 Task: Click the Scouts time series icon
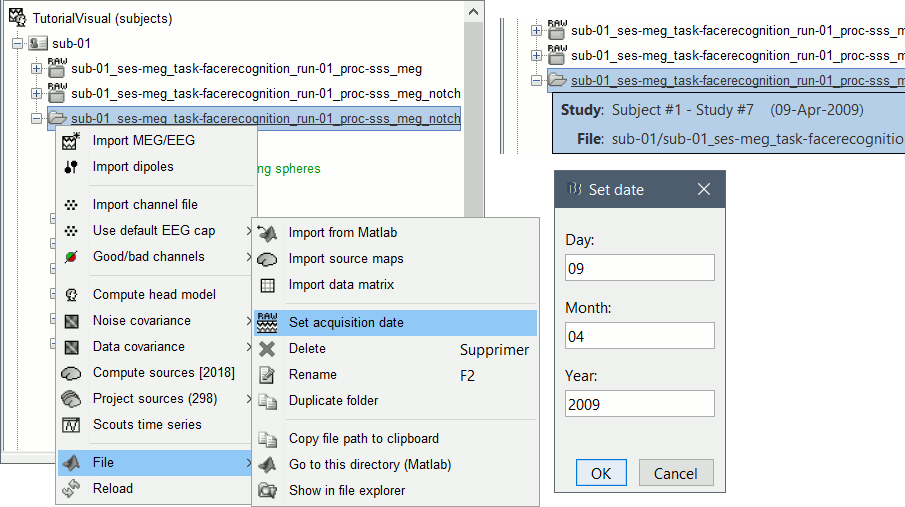coord(71,425)
